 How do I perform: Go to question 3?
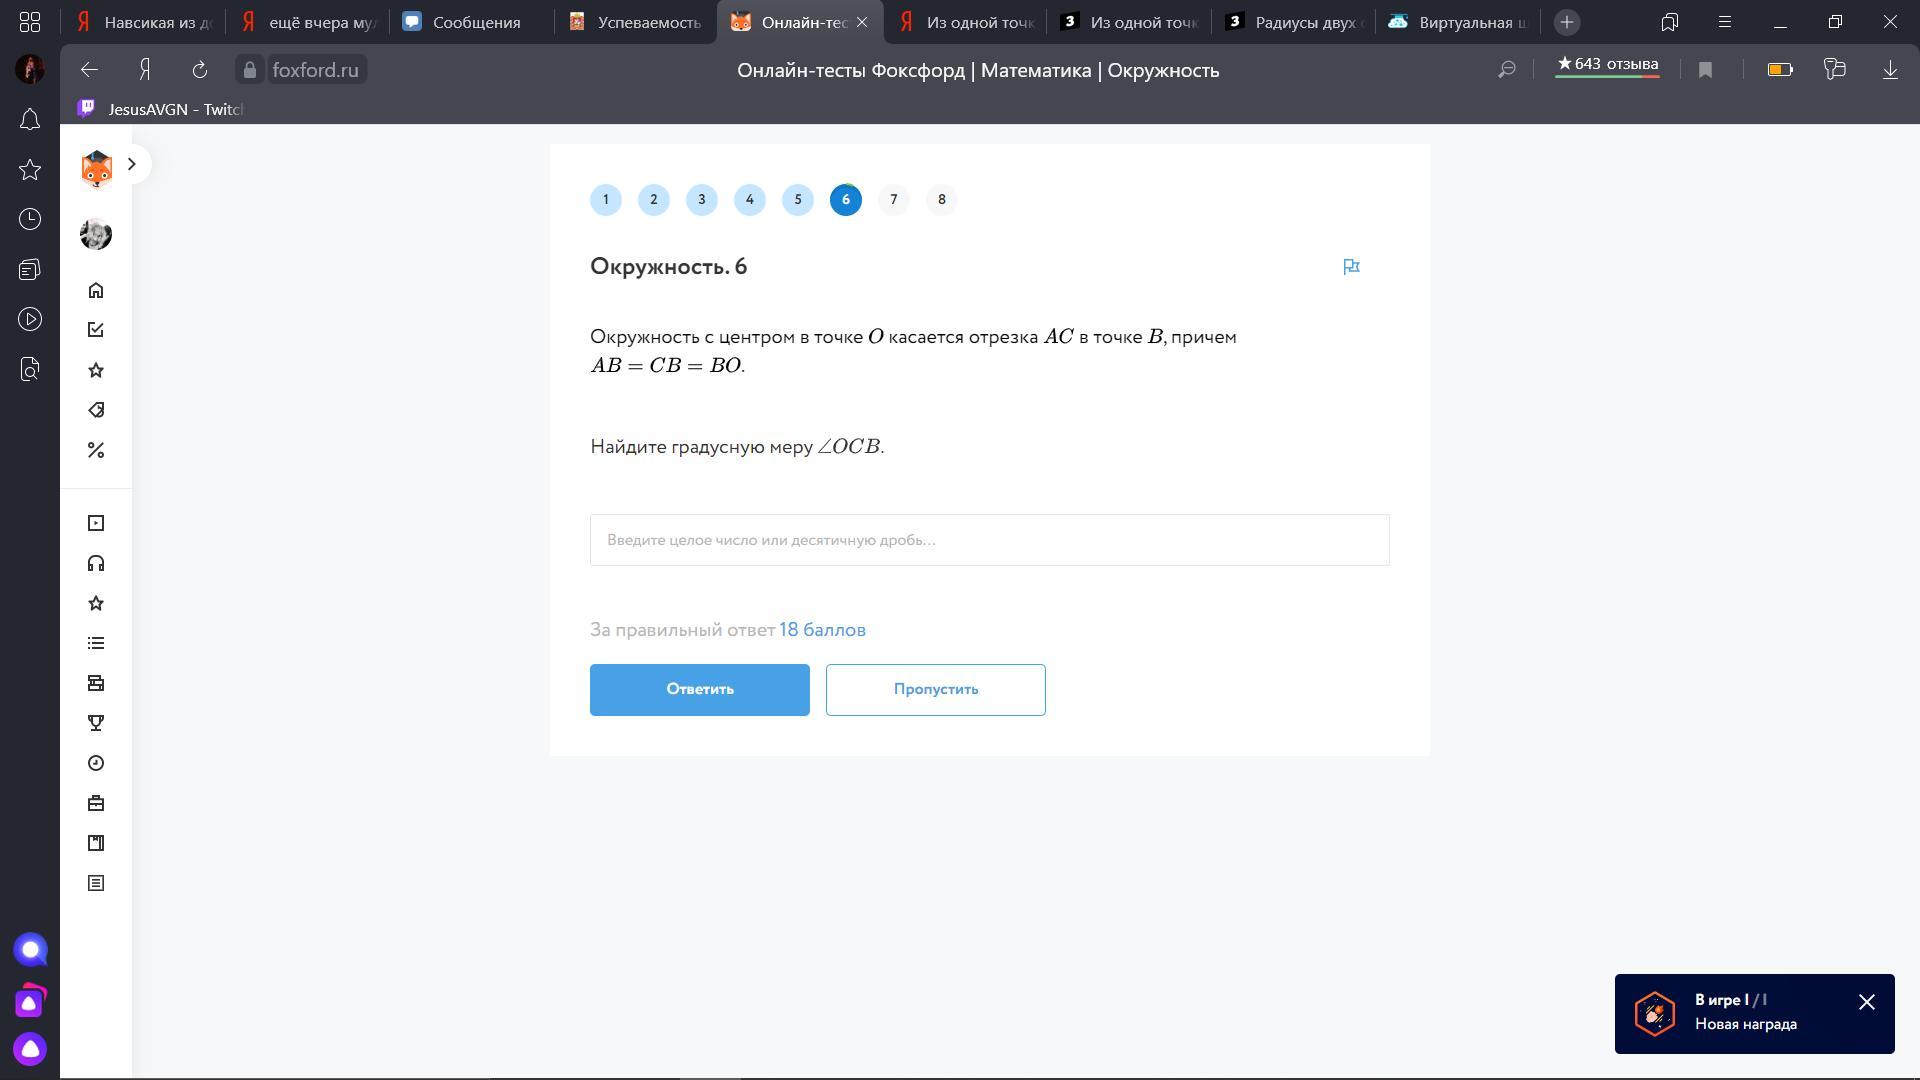click(x=702, y=200)
